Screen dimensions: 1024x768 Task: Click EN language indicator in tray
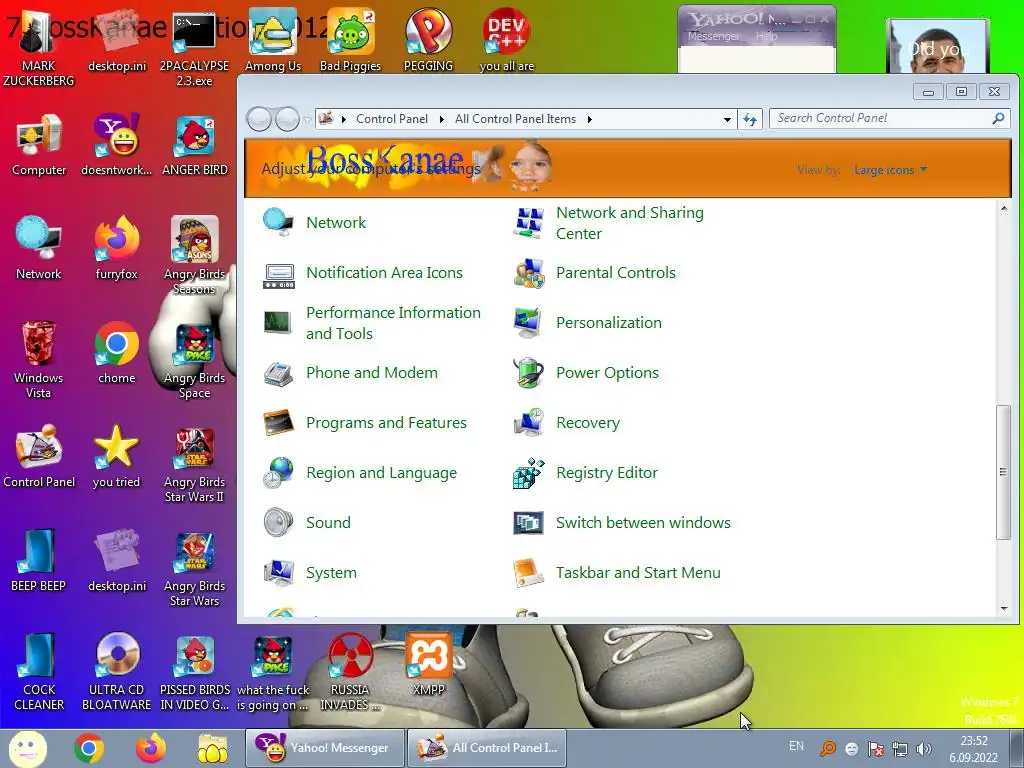796,746
